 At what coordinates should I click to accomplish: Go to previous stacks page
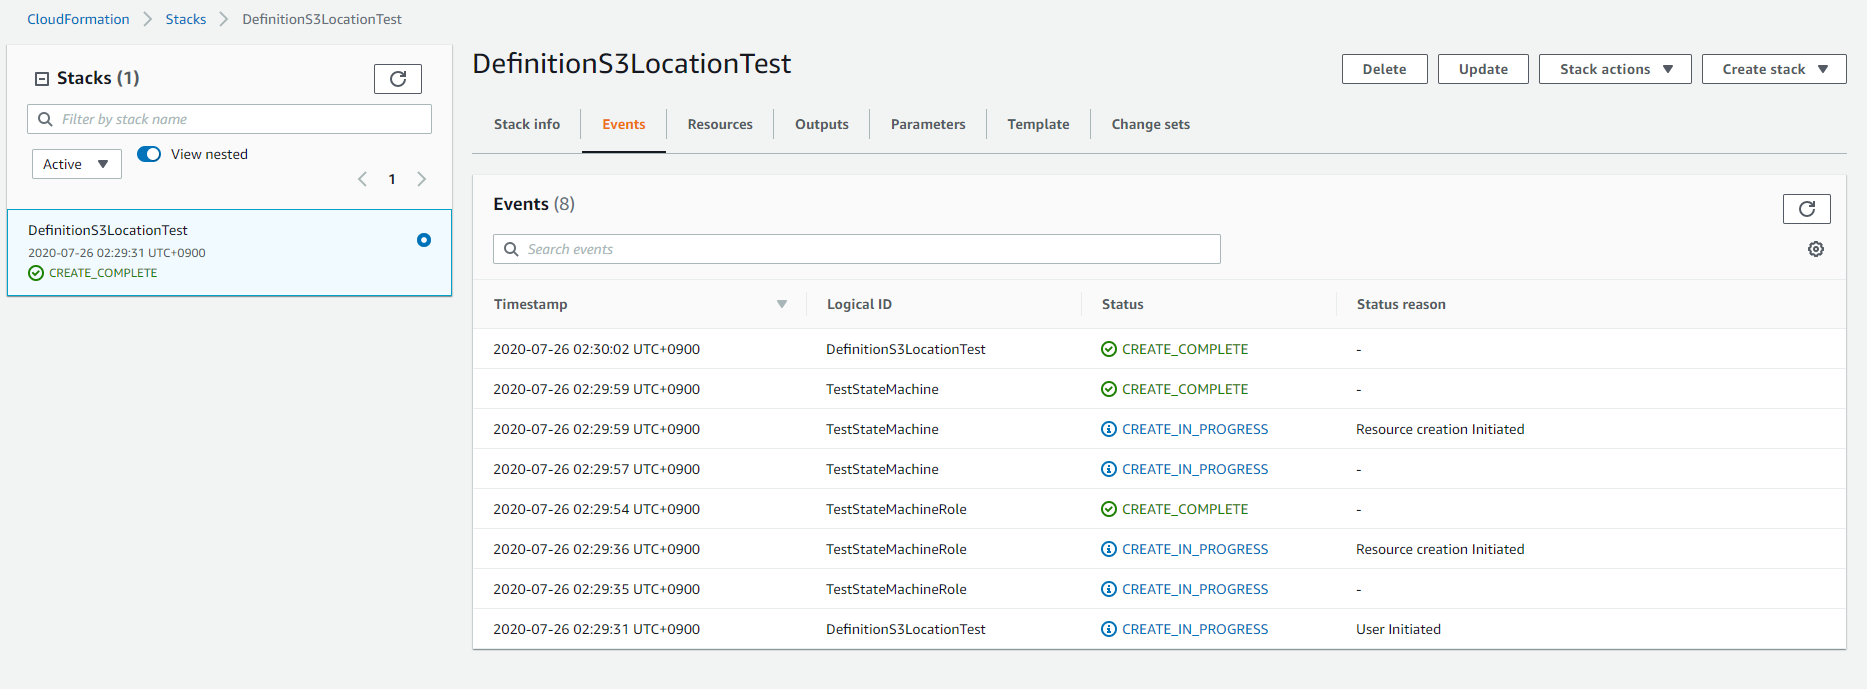(x=362, y=179)
